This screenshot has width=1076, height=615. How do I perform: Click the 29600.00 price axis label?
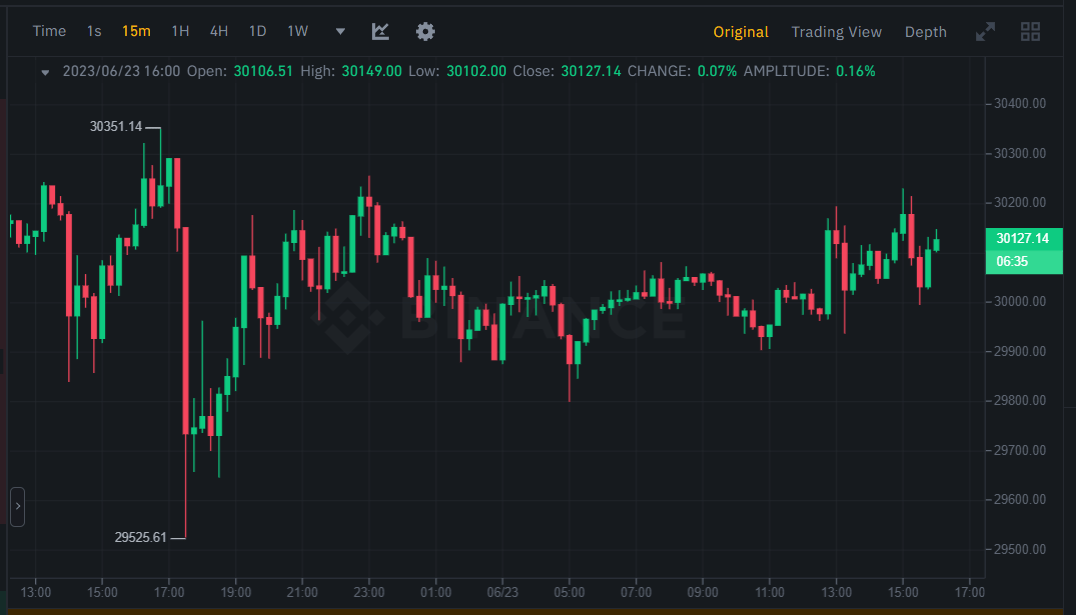(x=1020, y=499)
